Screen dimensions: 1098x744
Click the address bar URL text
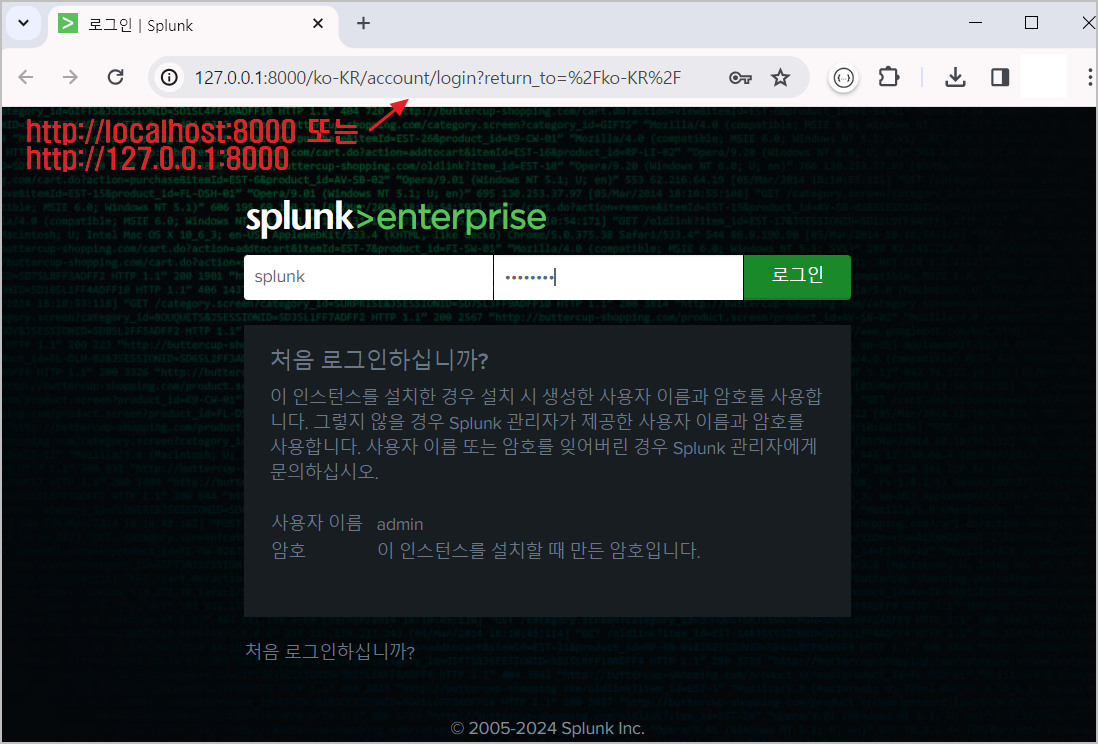(x=438, y=78)
